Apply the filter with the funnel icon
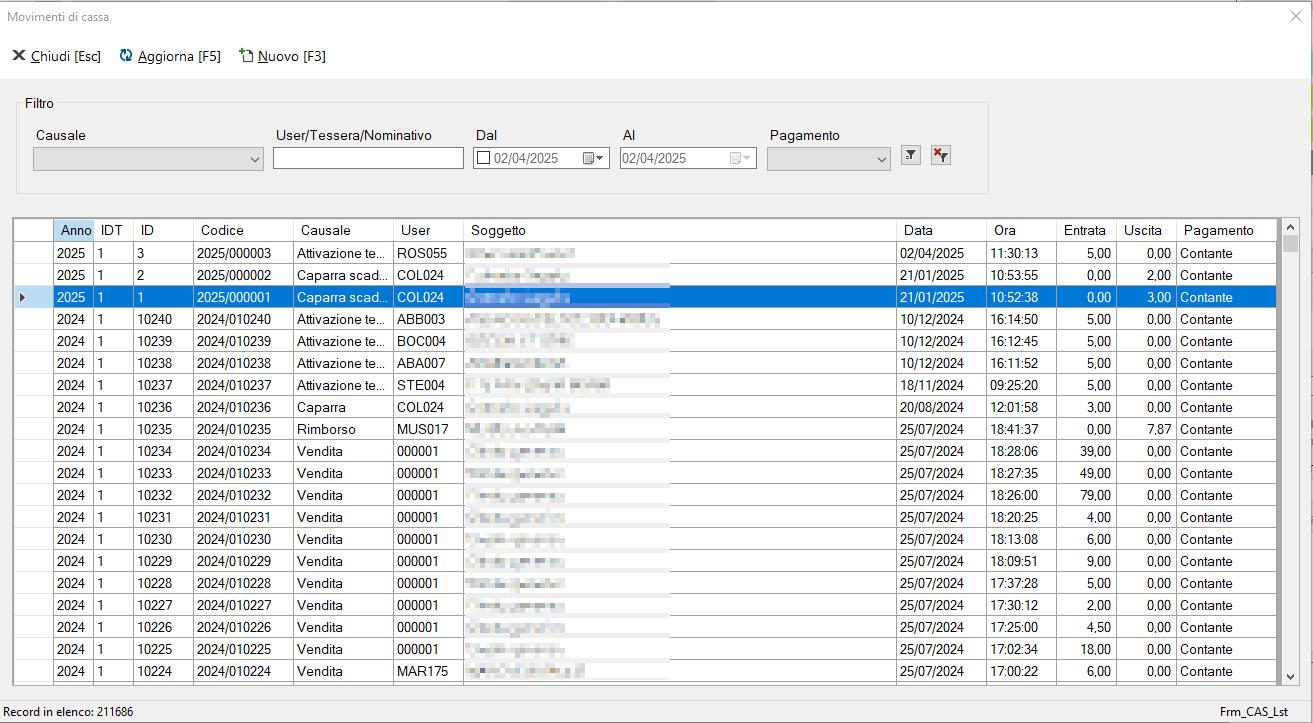The height and width of the screenshot is (723, 1313). (x=910, y=155)
